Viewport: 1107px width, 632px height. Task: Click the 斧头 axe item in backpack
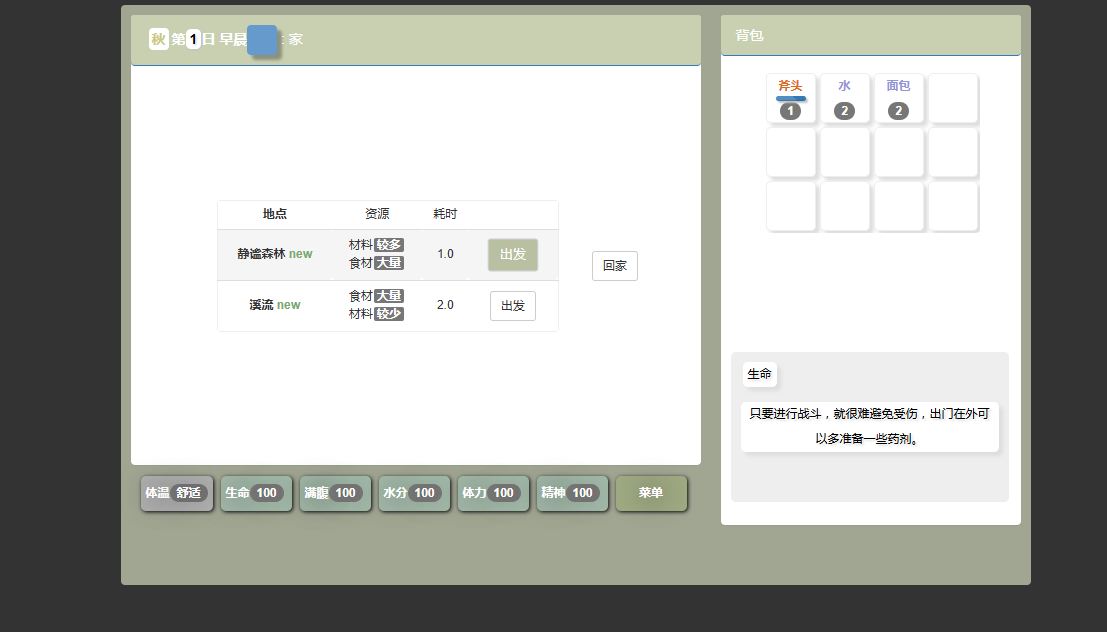coord(791,98)
